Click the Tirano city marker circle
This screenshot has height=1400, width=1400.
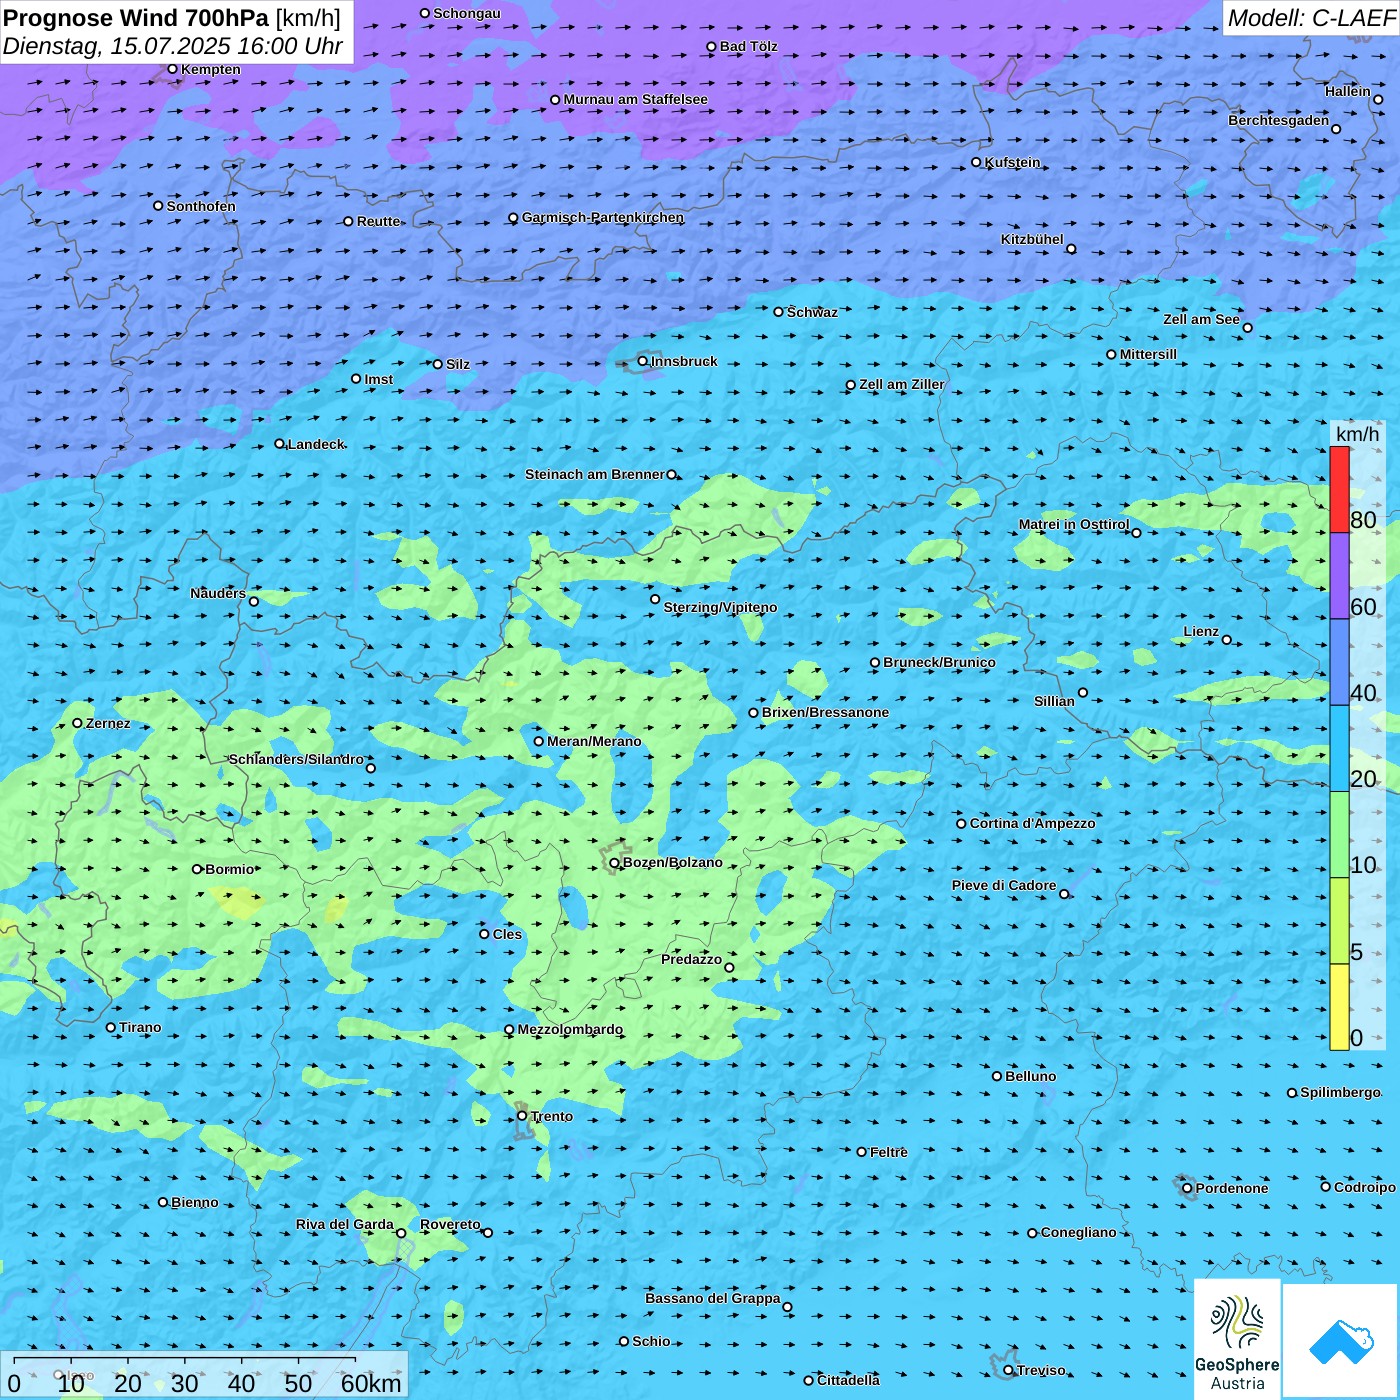click(111, 1027)
